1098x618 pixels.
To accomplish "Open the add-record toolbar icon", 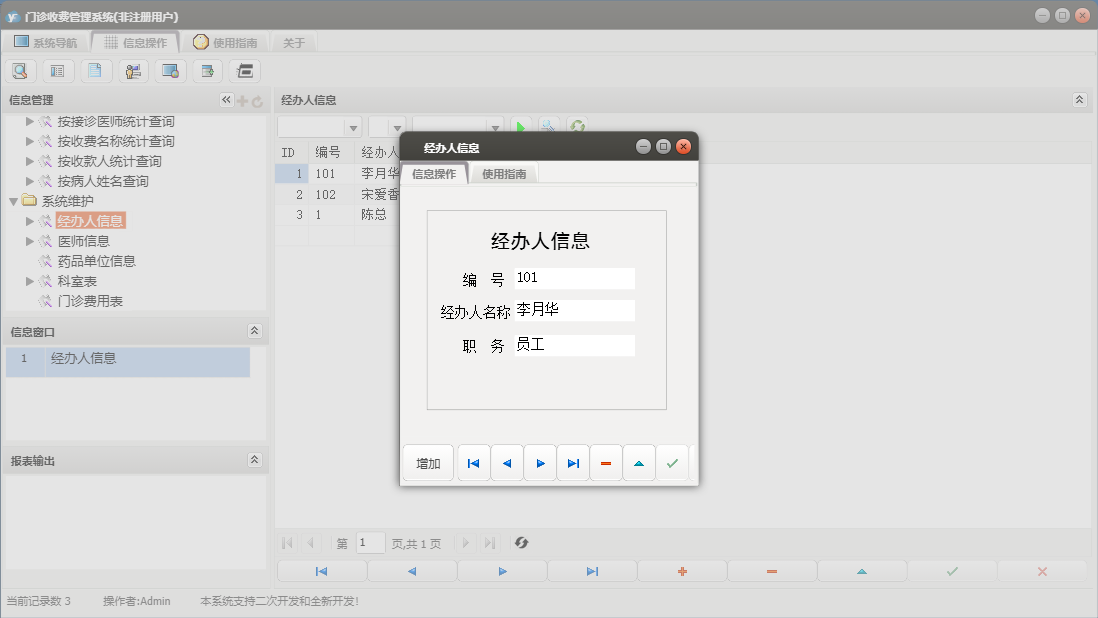I will tap(206, 70).
